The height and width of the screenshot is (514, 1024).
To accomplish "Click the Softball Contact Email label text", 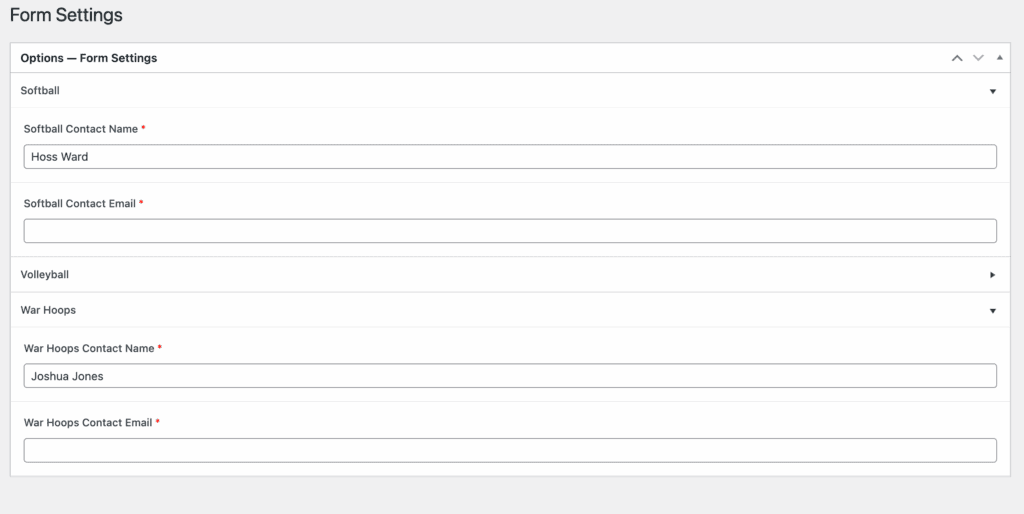I will [79, 203].
